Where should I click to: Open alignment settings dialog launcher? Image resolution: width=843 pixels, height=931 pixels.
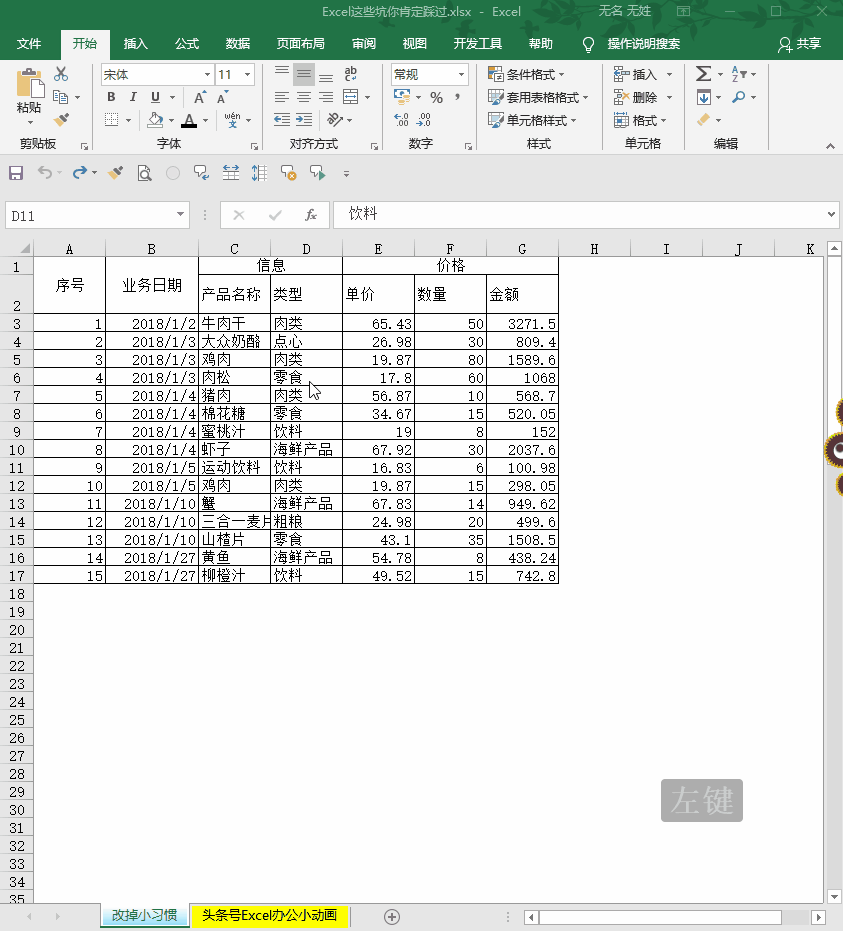click(x=375, y=146)
